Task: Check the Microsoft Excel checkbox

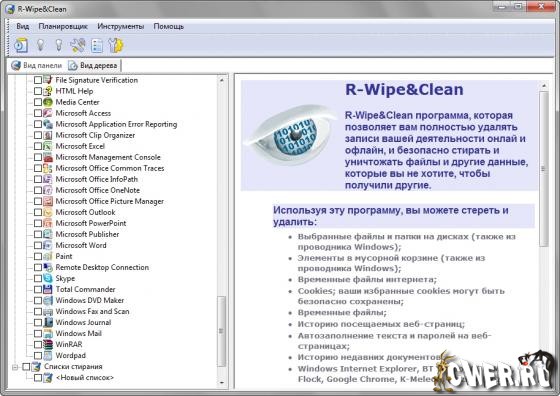Action: (x=38, y=146)
